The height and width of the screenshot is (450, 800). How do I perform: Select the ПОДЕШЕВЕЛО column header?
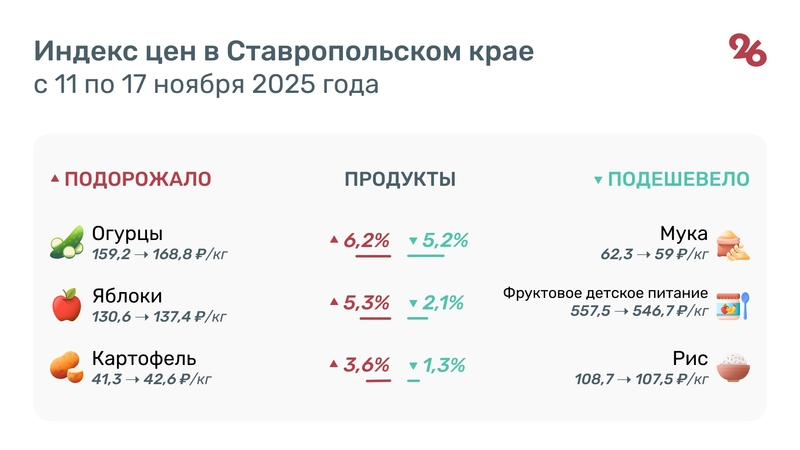tap(679, 180)
